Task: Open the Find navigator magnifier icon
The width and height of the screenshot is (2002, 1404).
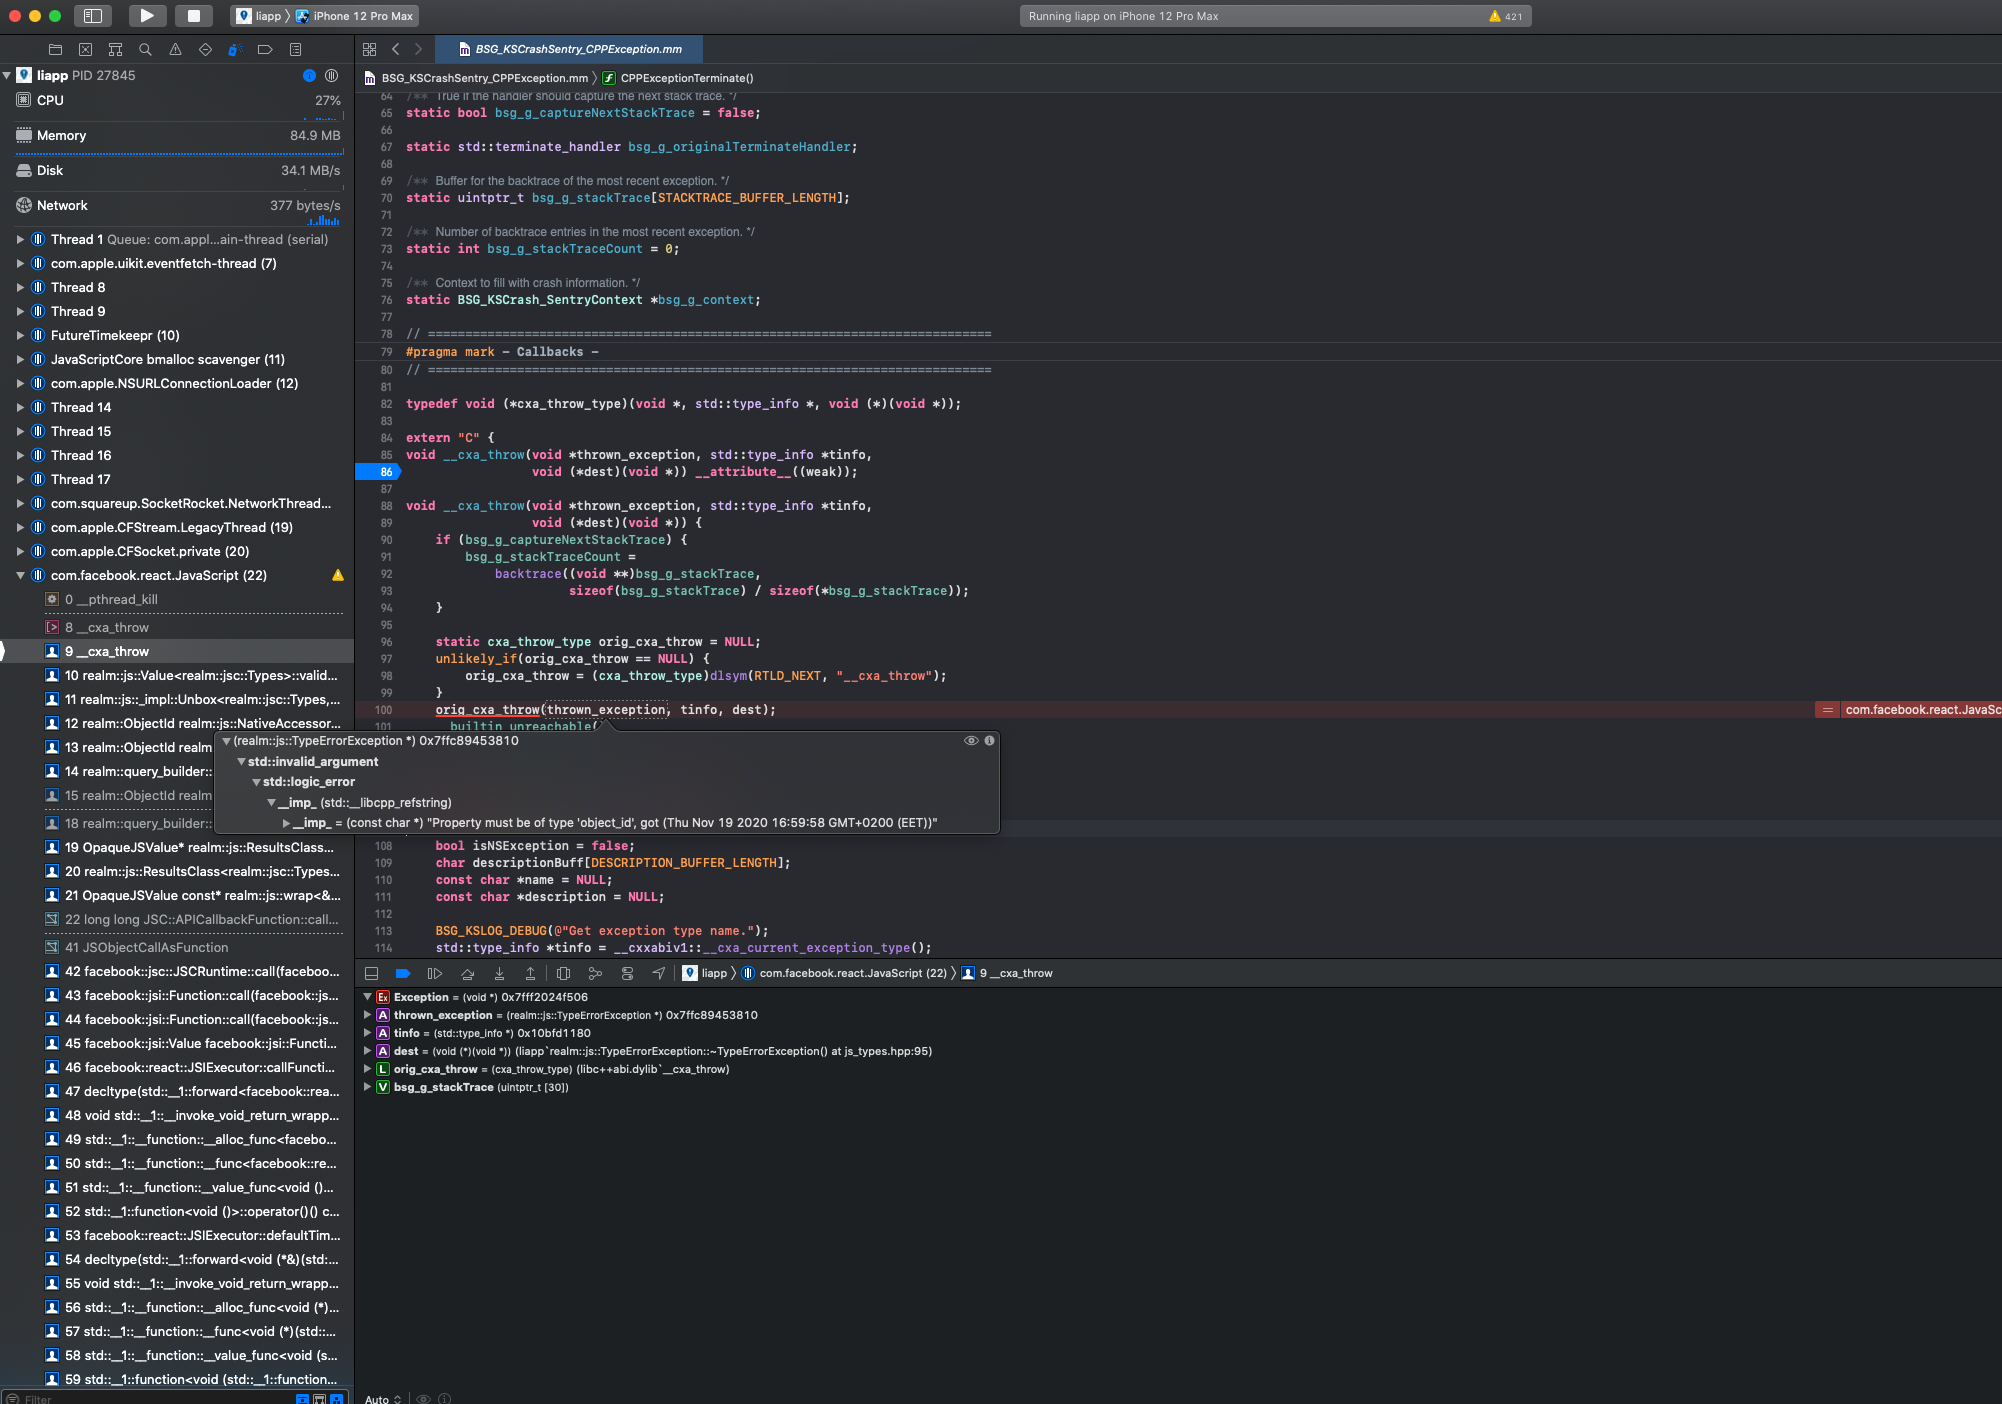Action: click(145, 49)
